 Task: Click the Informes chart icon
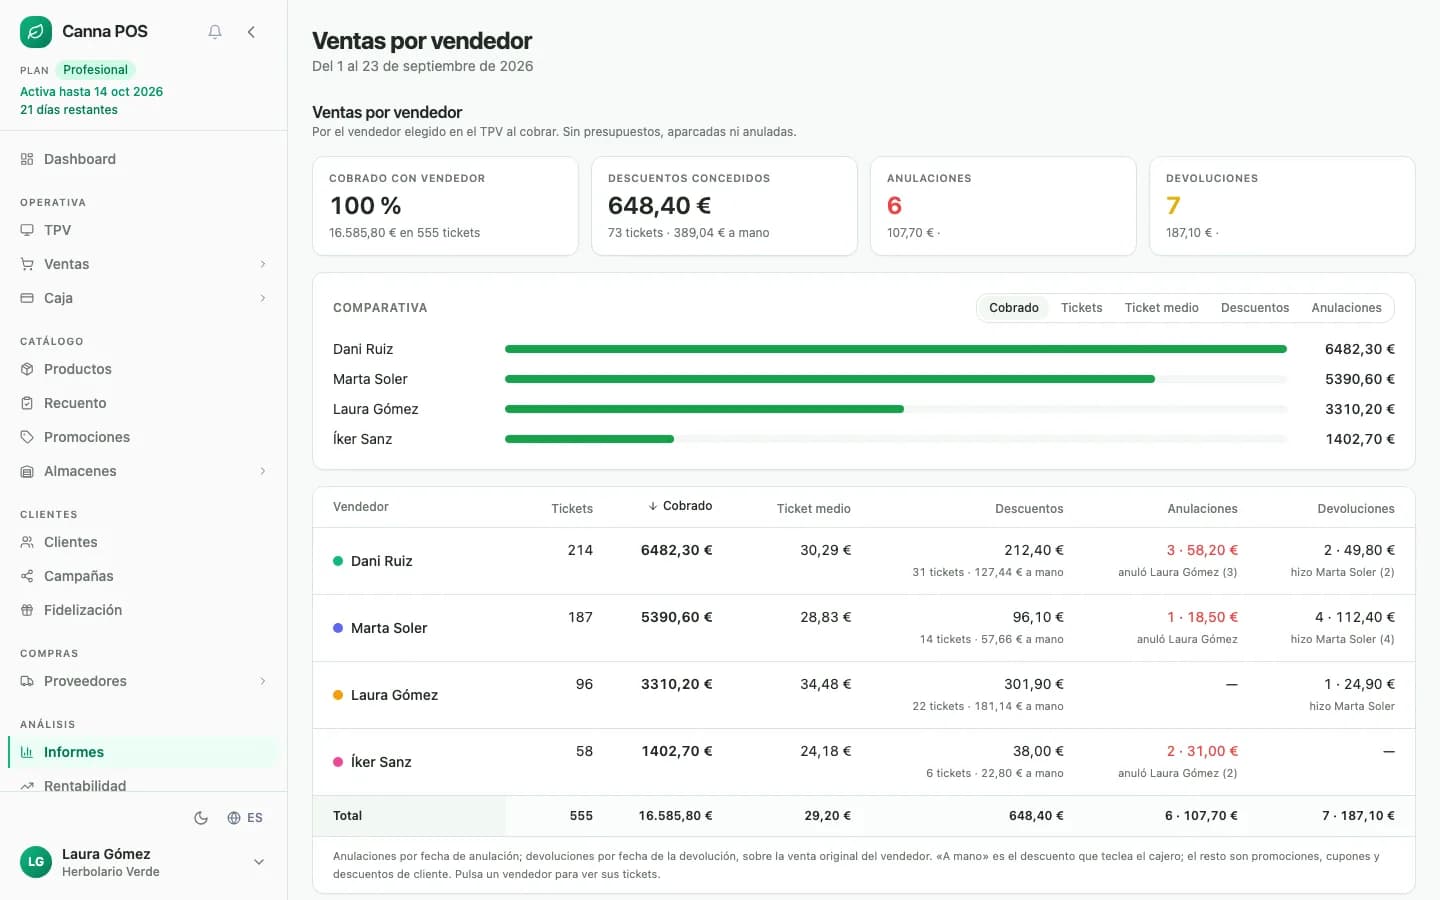coord(27,752)
